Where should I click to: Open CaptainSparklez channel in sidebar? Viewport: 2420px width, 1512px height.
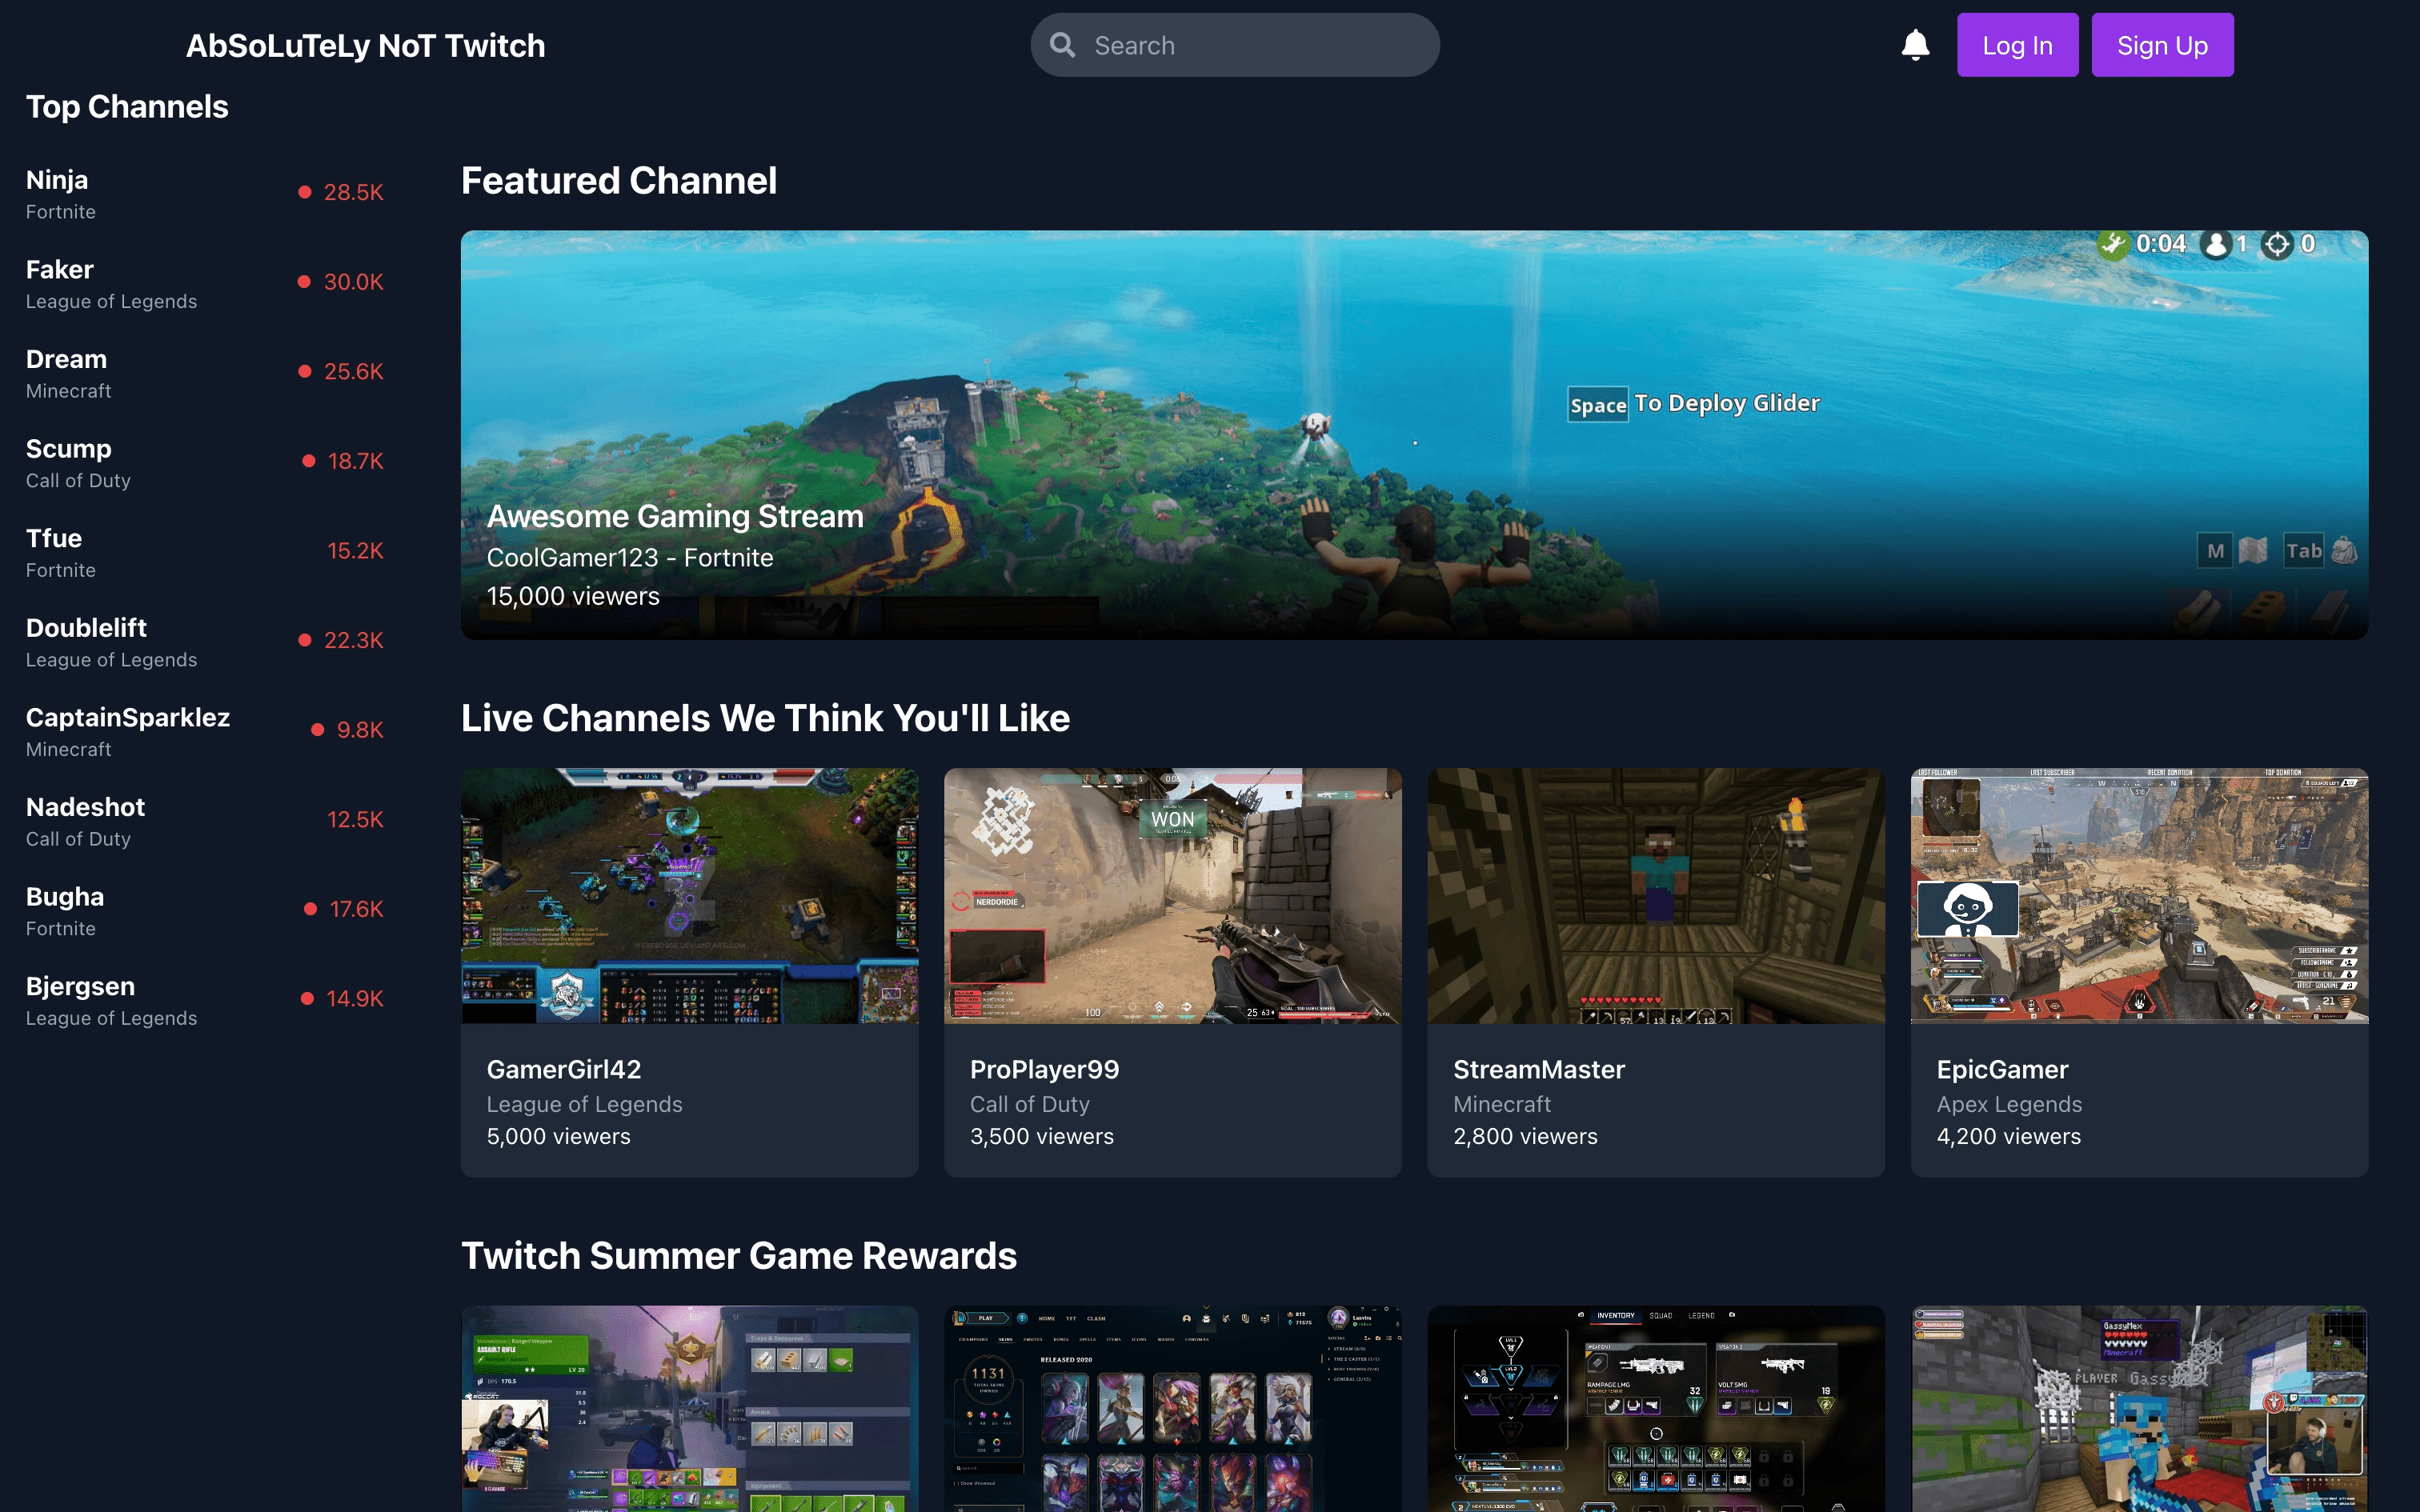(204, 731)
